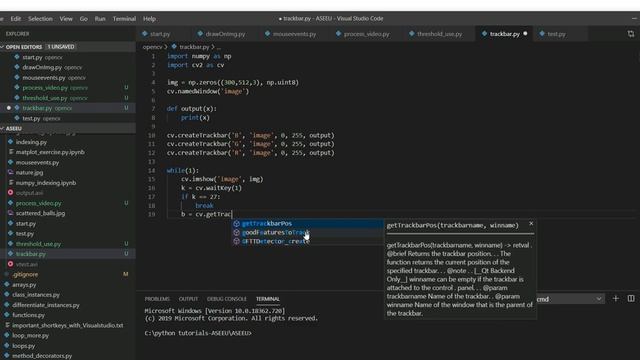Switch to the Problems panel tab
This screenshot has width=640, height=360.
pos(157,299)
